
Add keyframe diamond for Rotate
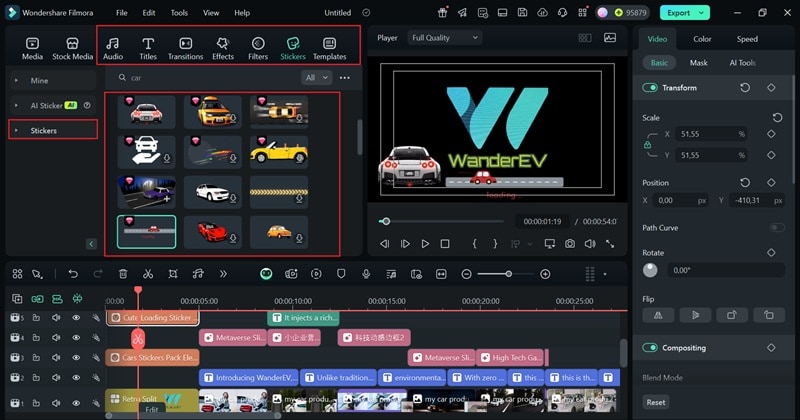pyautogui.click(x=771, y=253)
